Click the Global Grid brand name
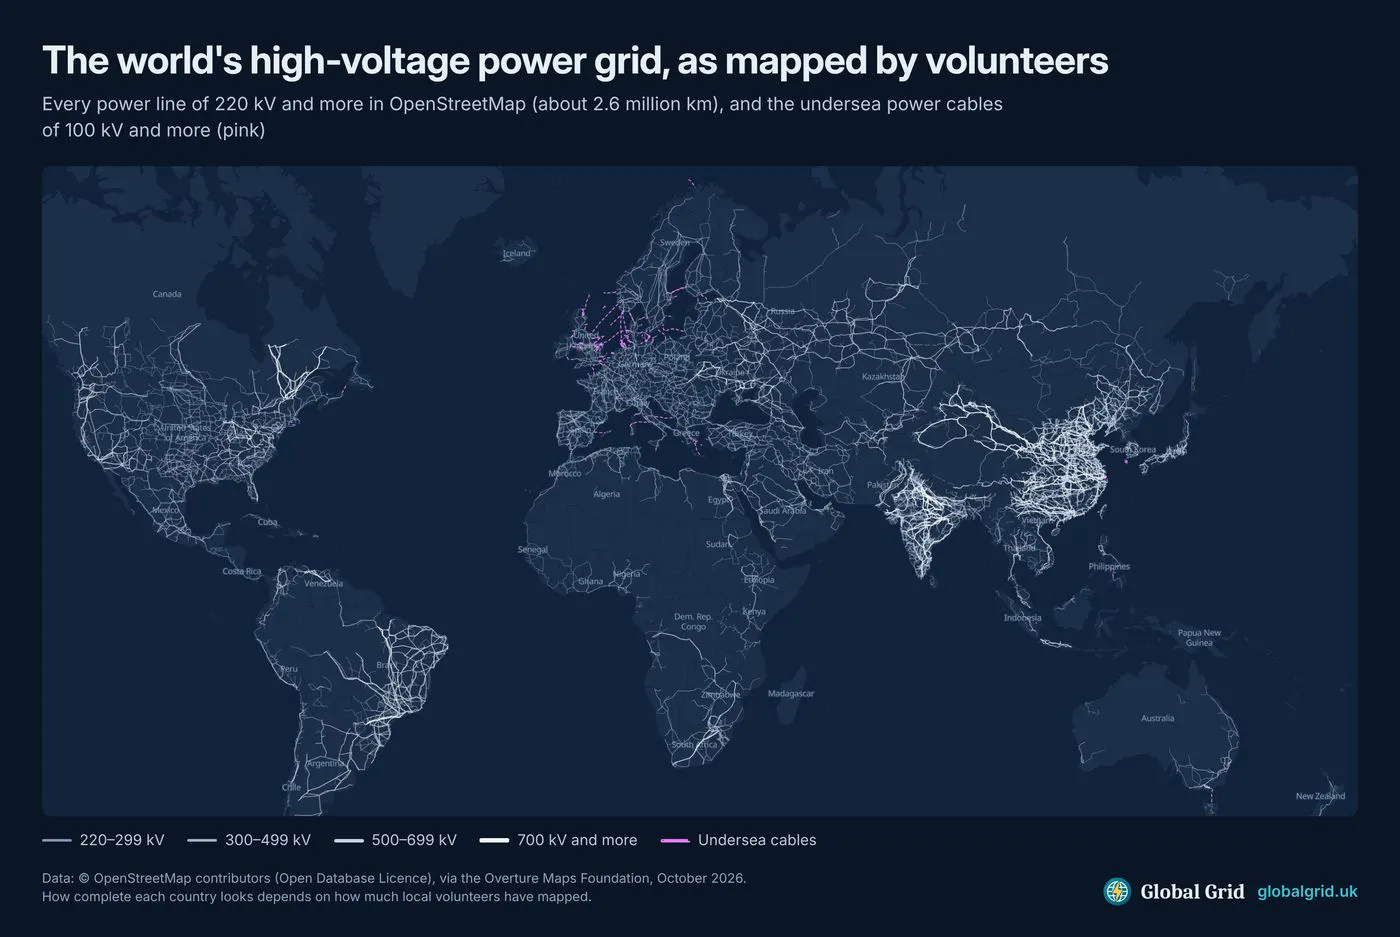Screen dimensions: 1400x937 click(1192, 891)
